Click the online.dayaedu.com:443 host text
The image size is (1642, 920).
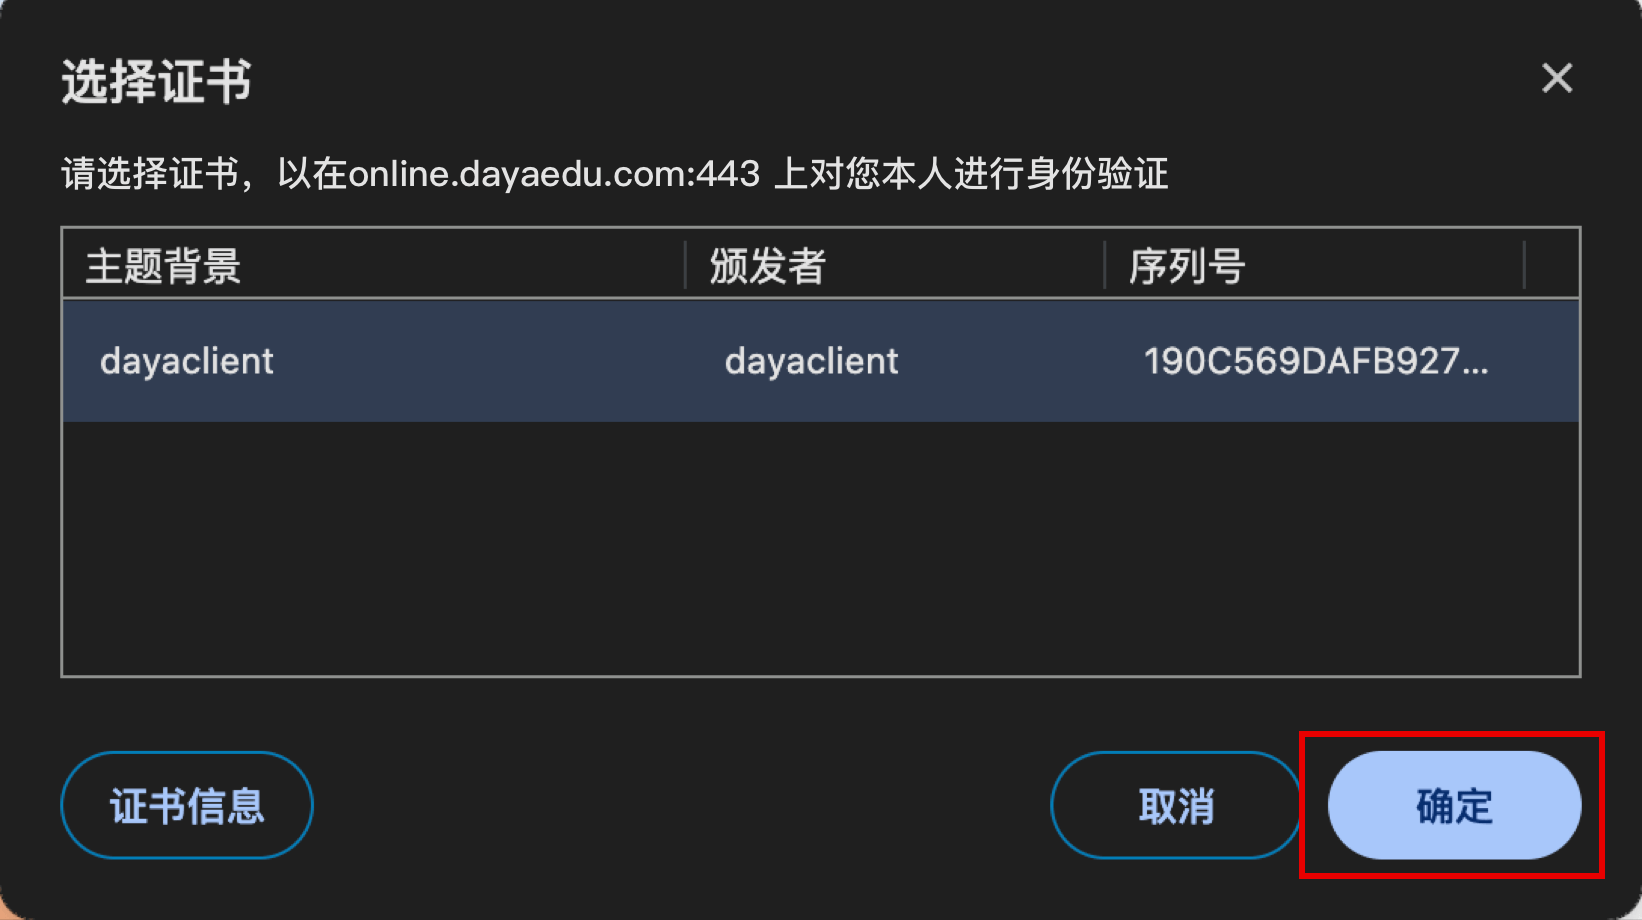pyautogui.click(x=554, y=174)
